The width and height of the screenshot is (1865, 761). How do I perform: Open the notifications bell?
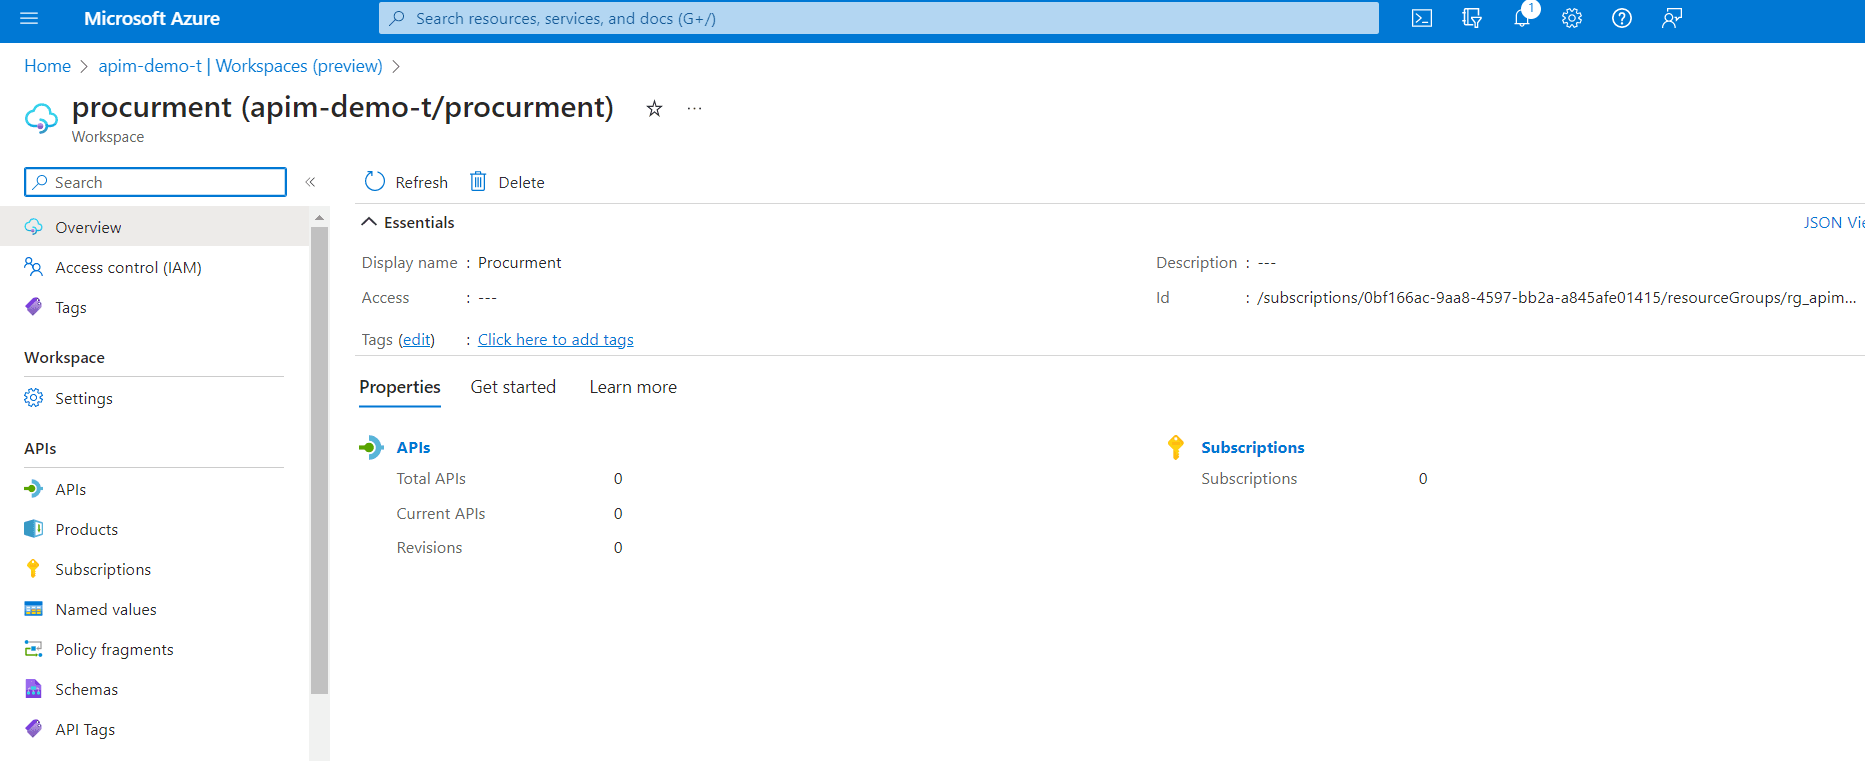[1522, 18]
